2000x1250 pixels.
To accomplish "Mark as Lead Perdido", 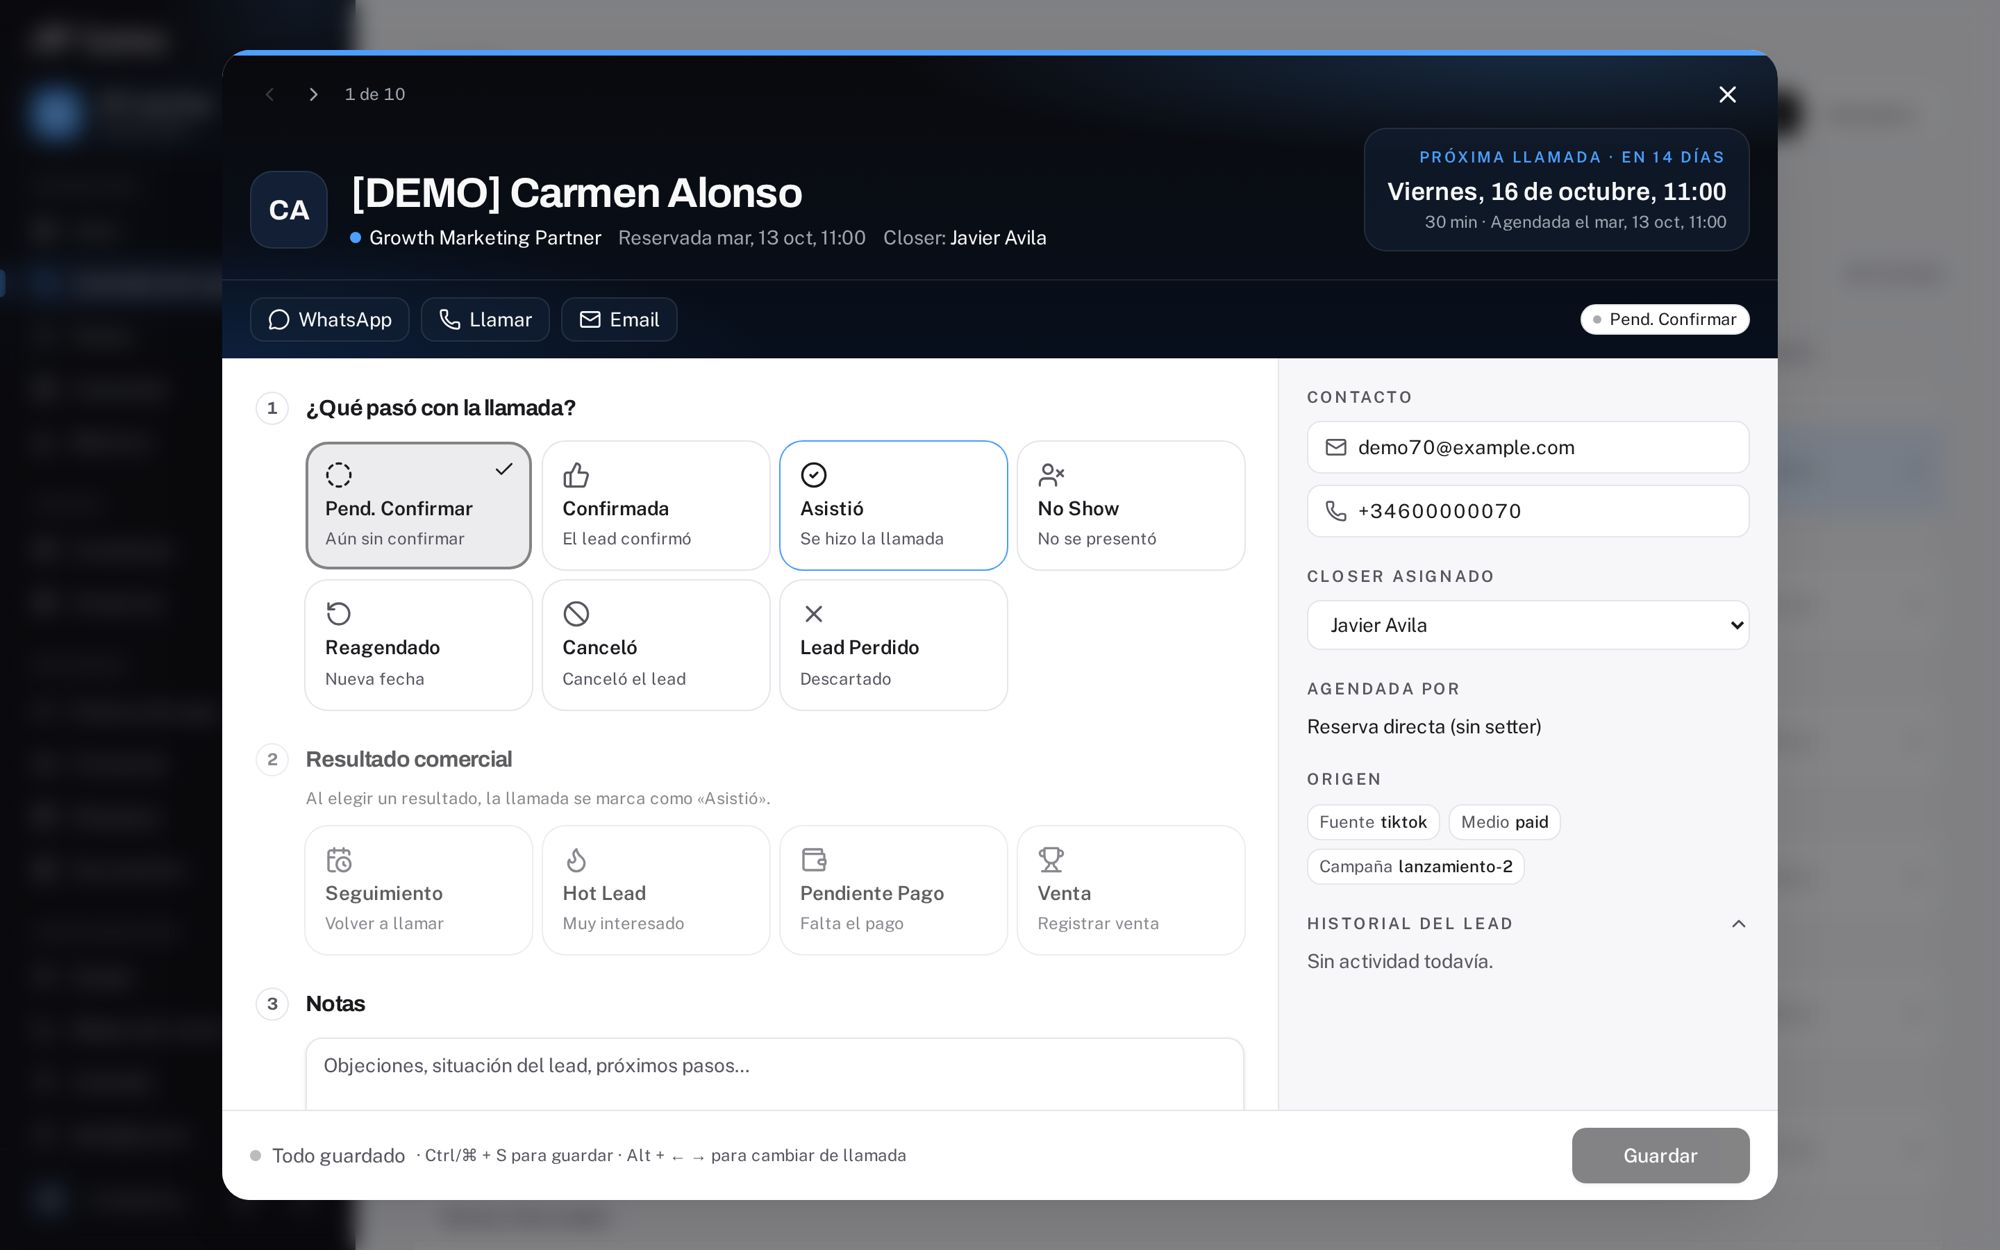I will 893,645.
